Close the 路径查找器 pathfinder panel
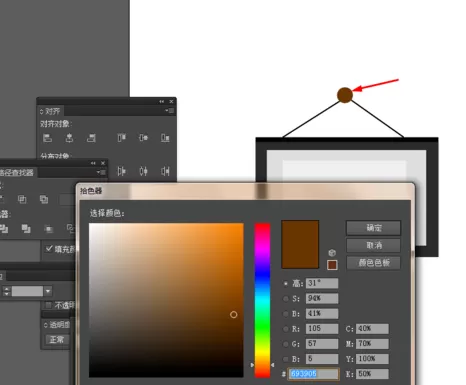Screen dimensions: 466x385 tap(103, 163)
